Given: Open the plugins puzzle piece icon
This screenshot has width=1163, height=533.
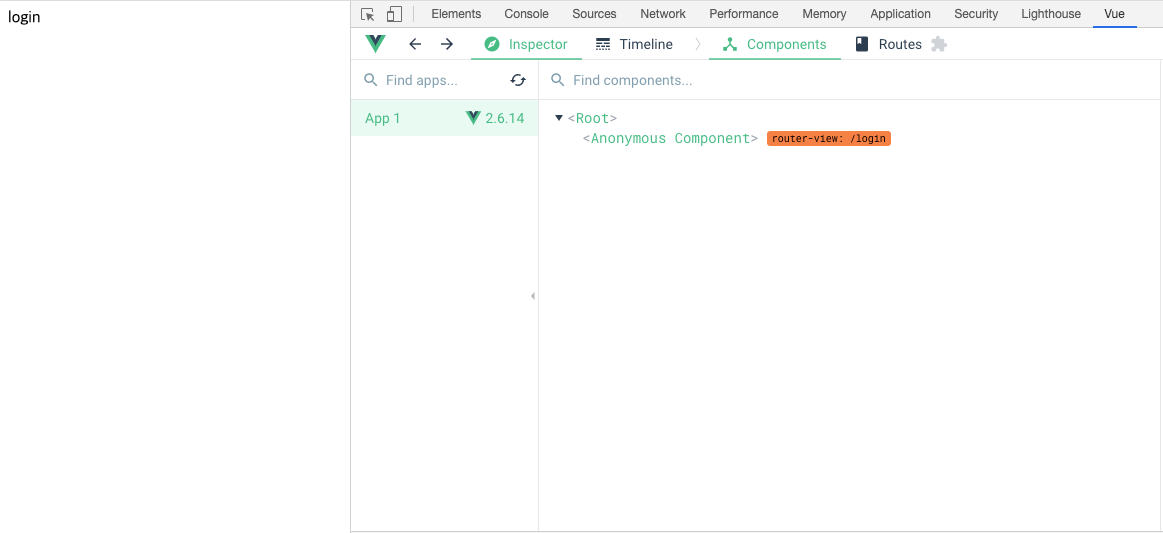Looking at the screenshot, I should (x=939, y=44).
